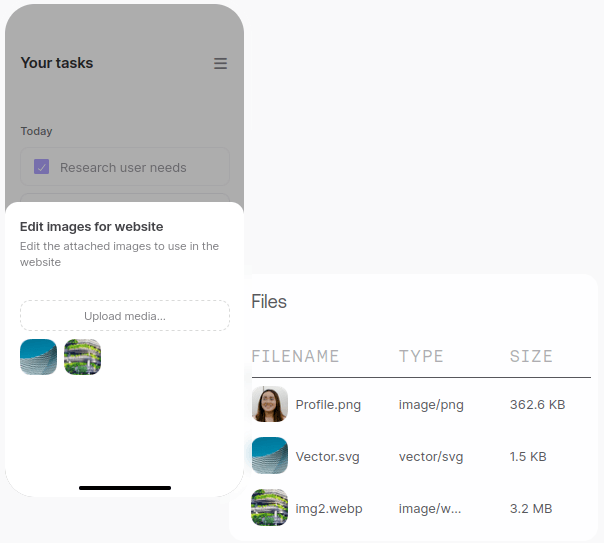Viewport: 604px width, 543px height.
Task: Click the home indicator bar at bottom
Action: (125, 488)
